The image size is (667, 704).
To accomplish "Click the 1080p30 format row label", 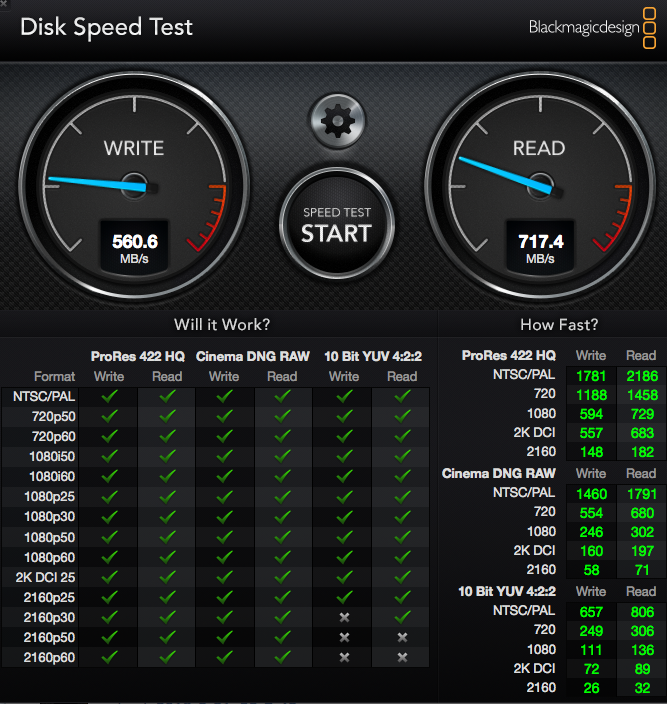I will click(x=50, y=517).
